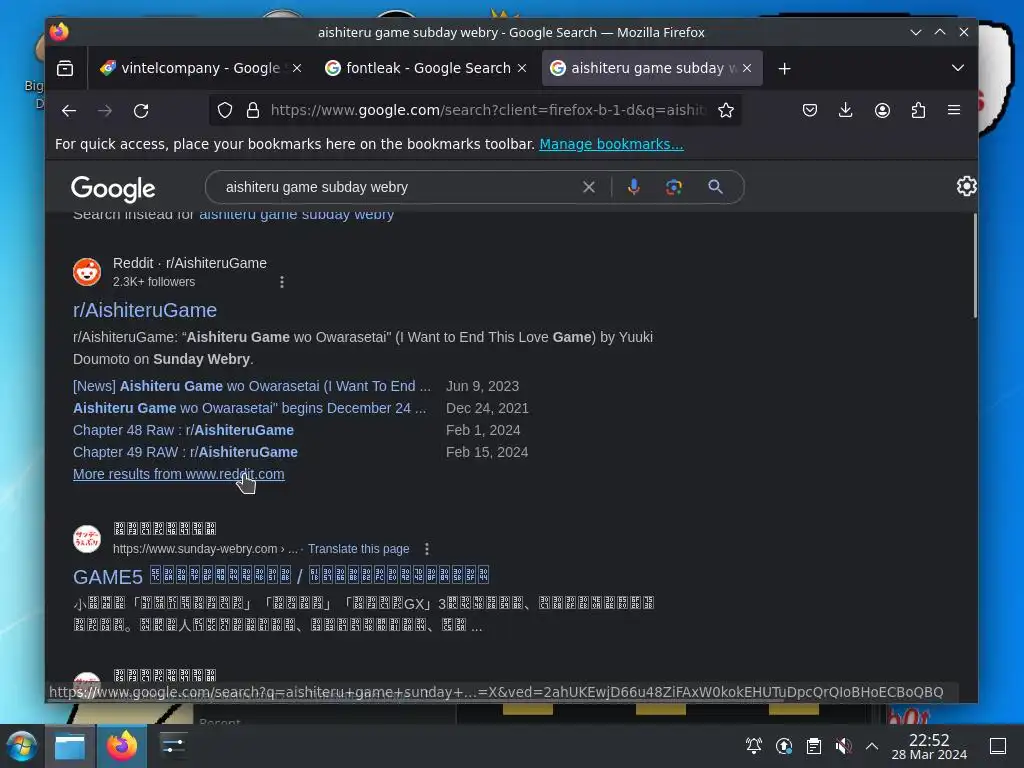The image size is (1024, 768).
Task: Open the Google logo homepage
Action: (113, 189)
